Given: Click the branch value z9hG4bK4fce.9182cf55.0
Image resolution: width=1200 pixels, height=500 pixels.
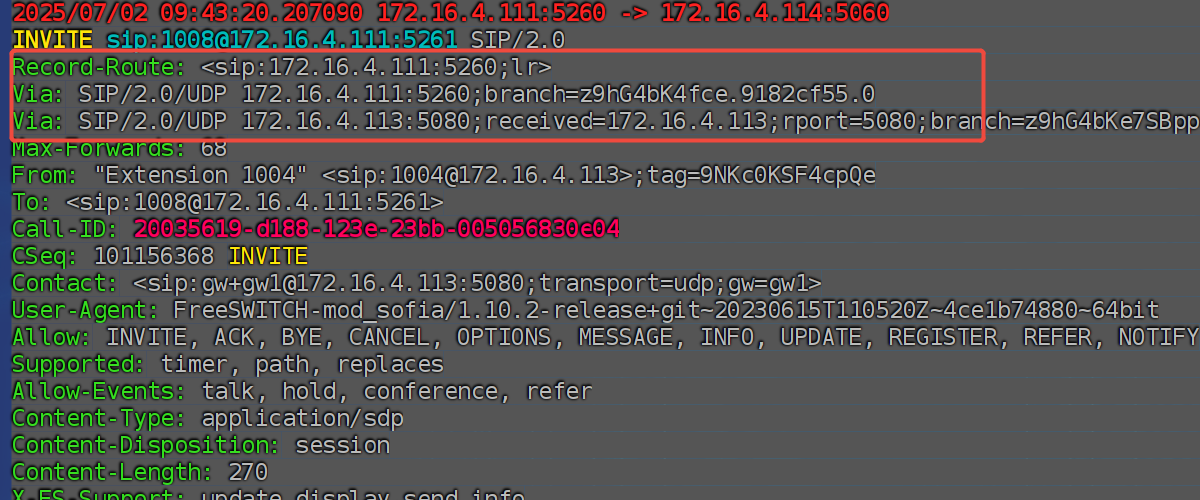Looking at the screenshot, I should click(x=727, y=95).
